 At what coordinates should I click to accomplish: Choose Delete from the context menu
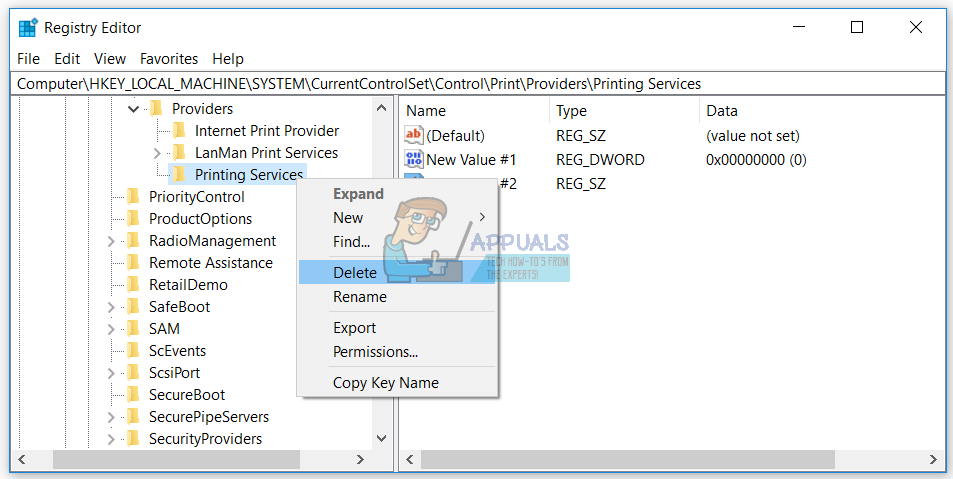coord(355,272)
